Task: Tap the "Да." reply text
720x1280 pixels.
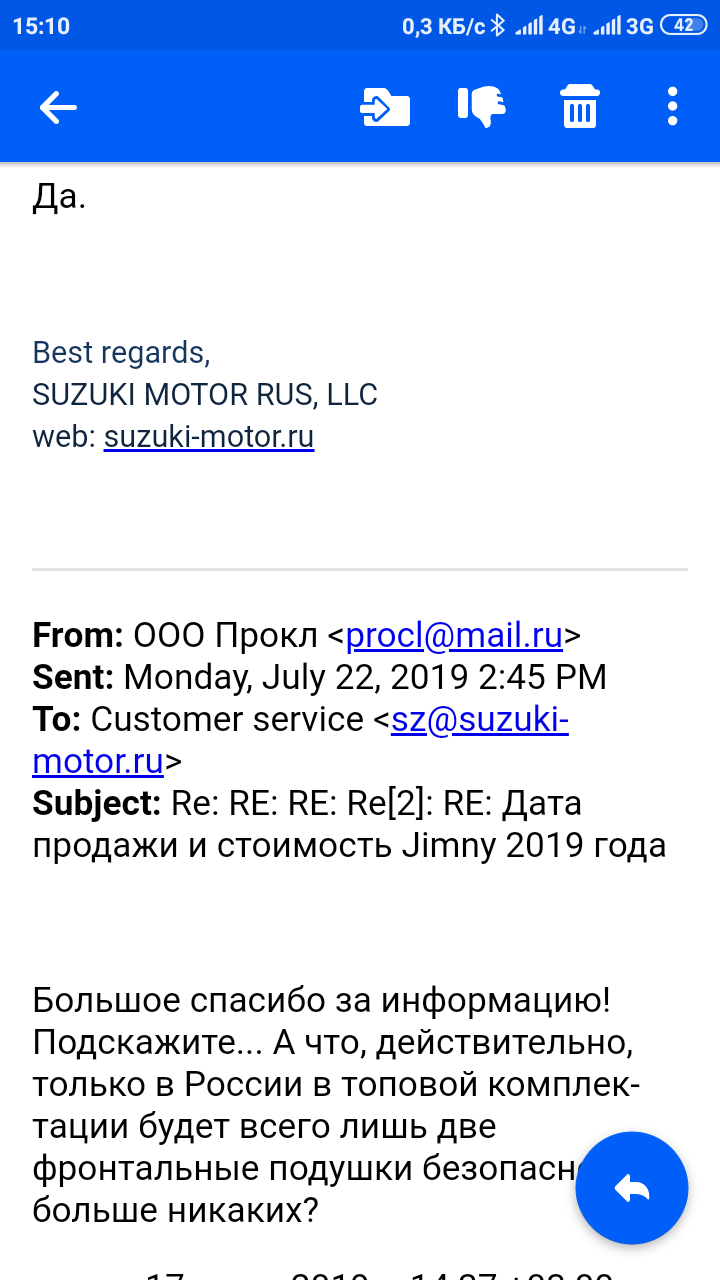Action: click(60, 197)
